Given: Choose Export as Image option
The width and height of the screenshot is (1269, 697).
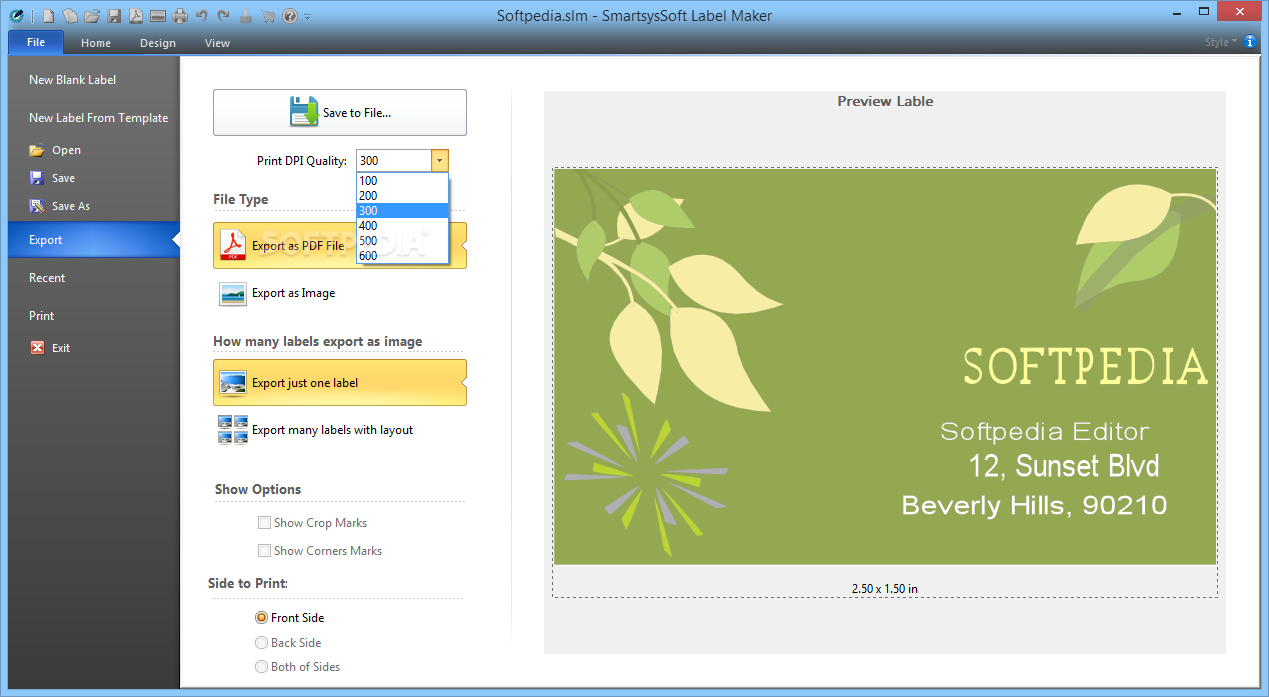Looking at the screenshot, I should [340, 293].
